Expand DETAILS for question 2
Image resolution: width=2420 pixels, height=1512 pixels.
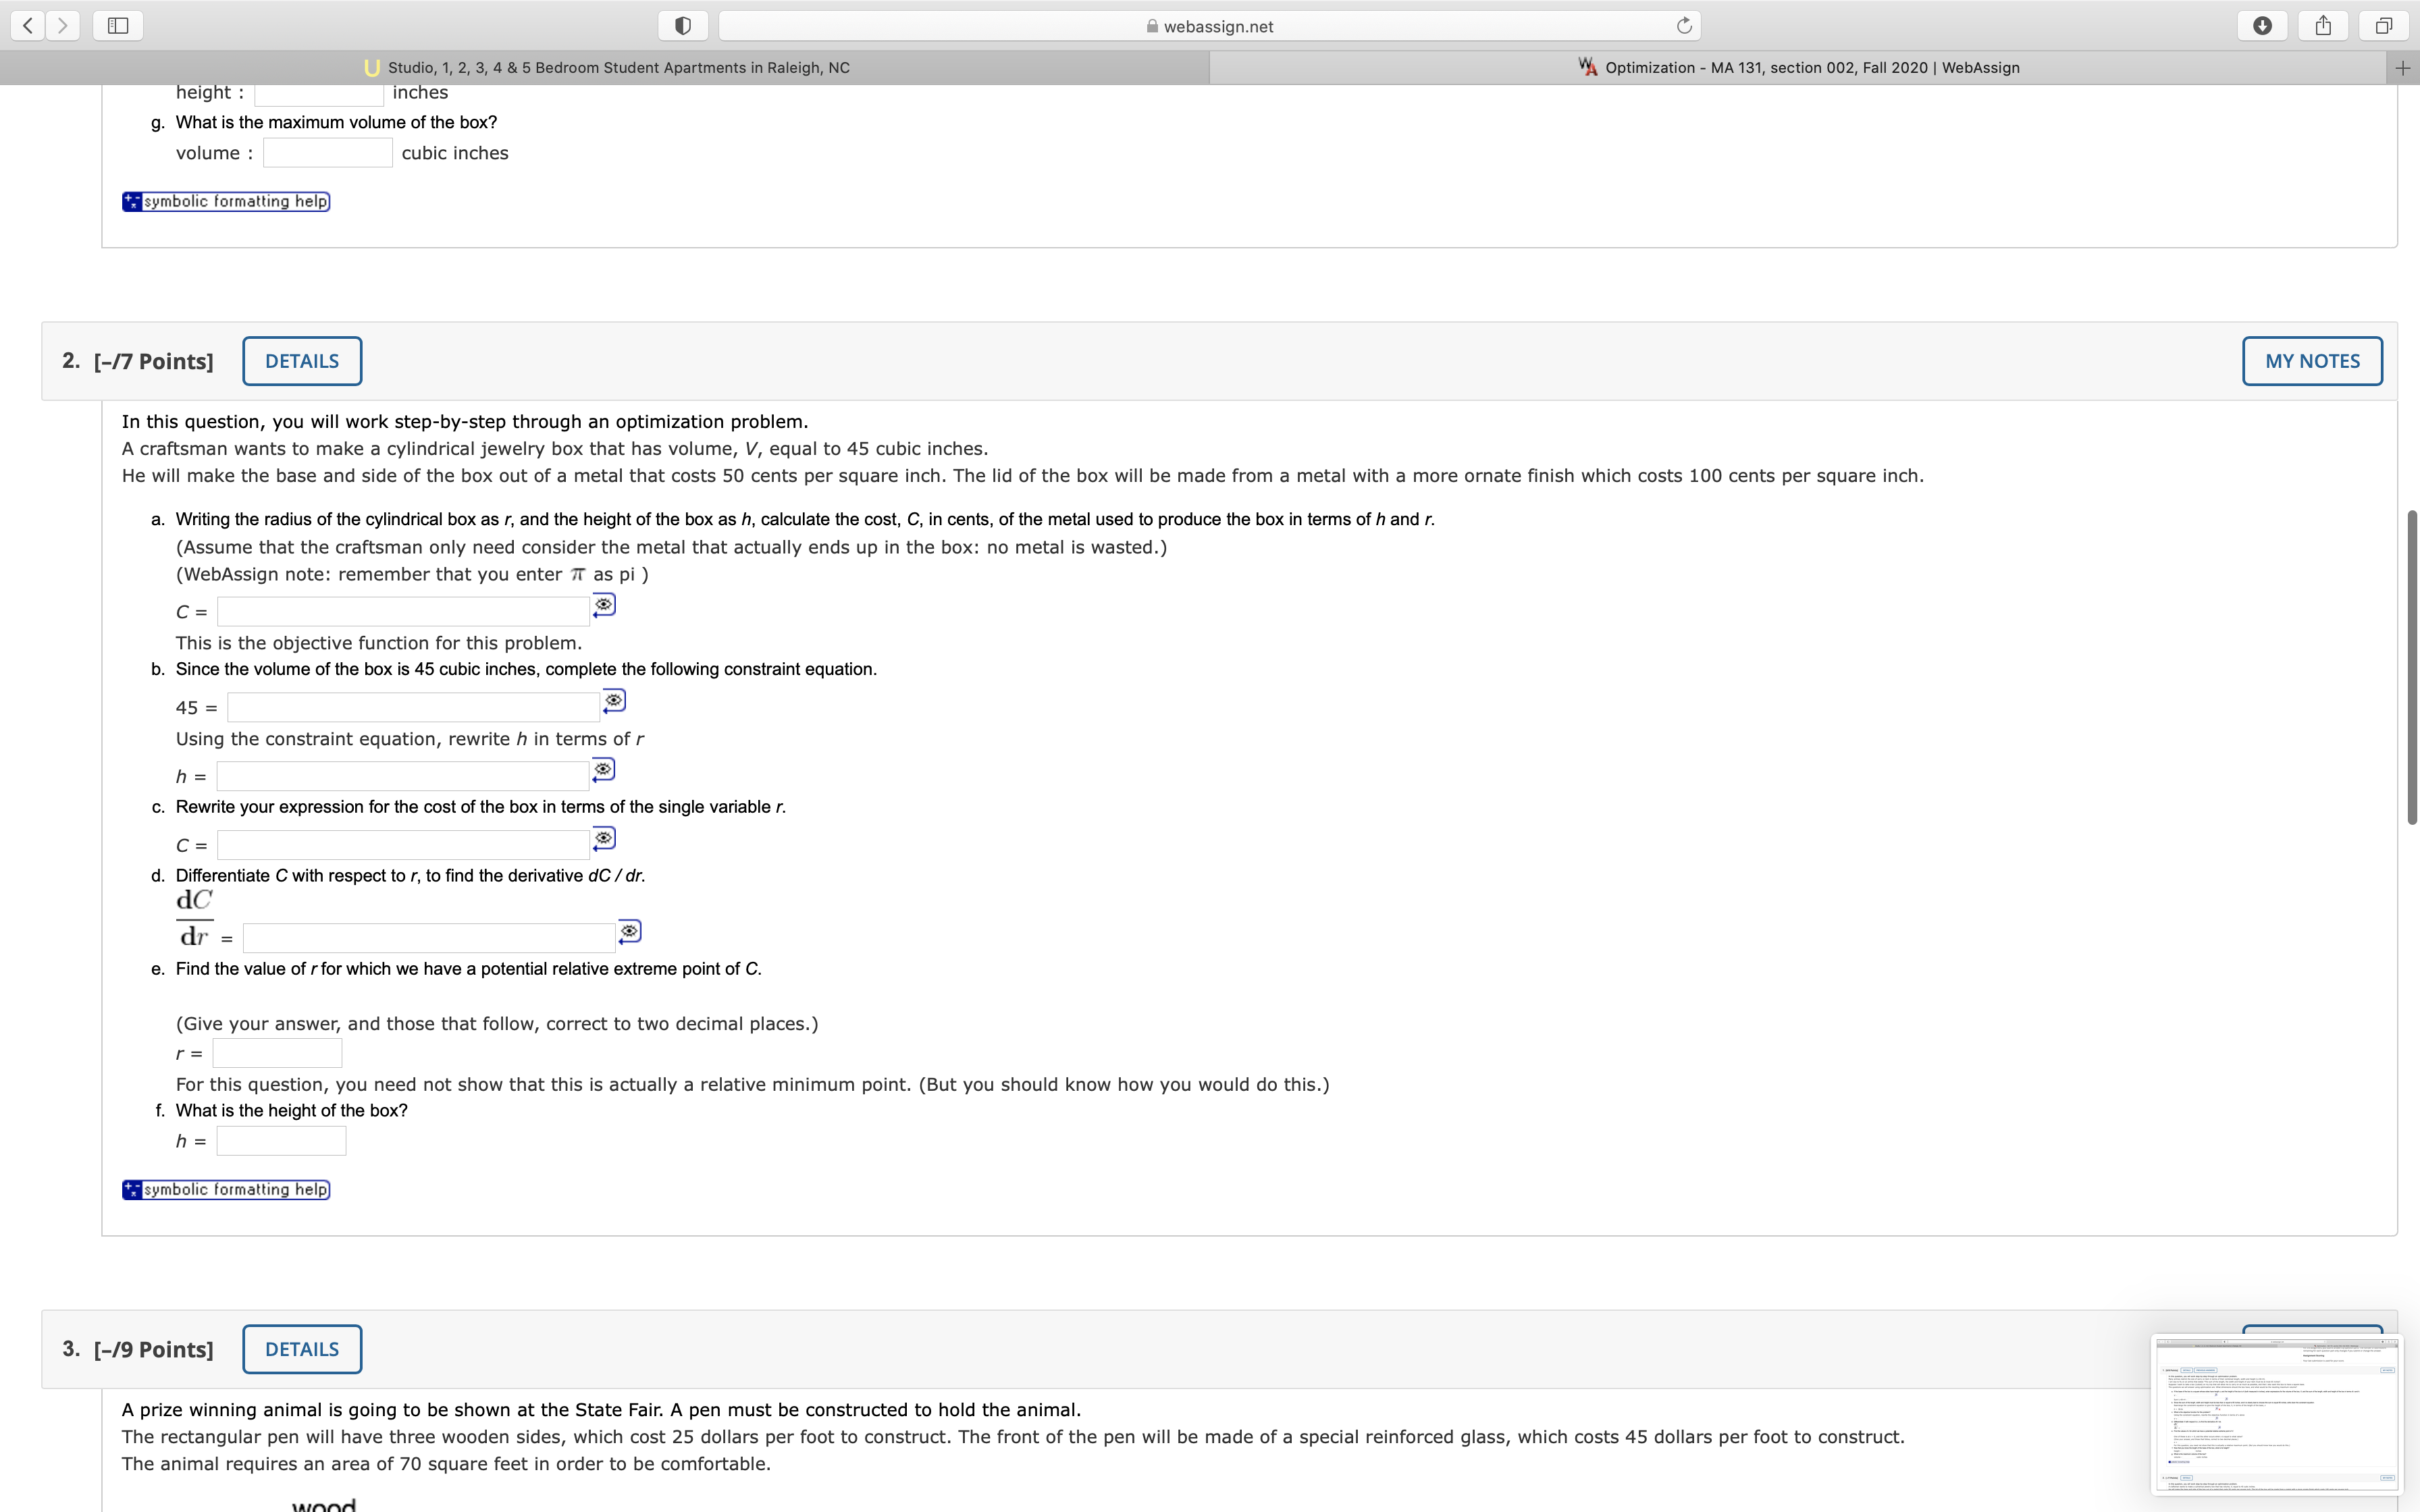click(x=301, y=360)
